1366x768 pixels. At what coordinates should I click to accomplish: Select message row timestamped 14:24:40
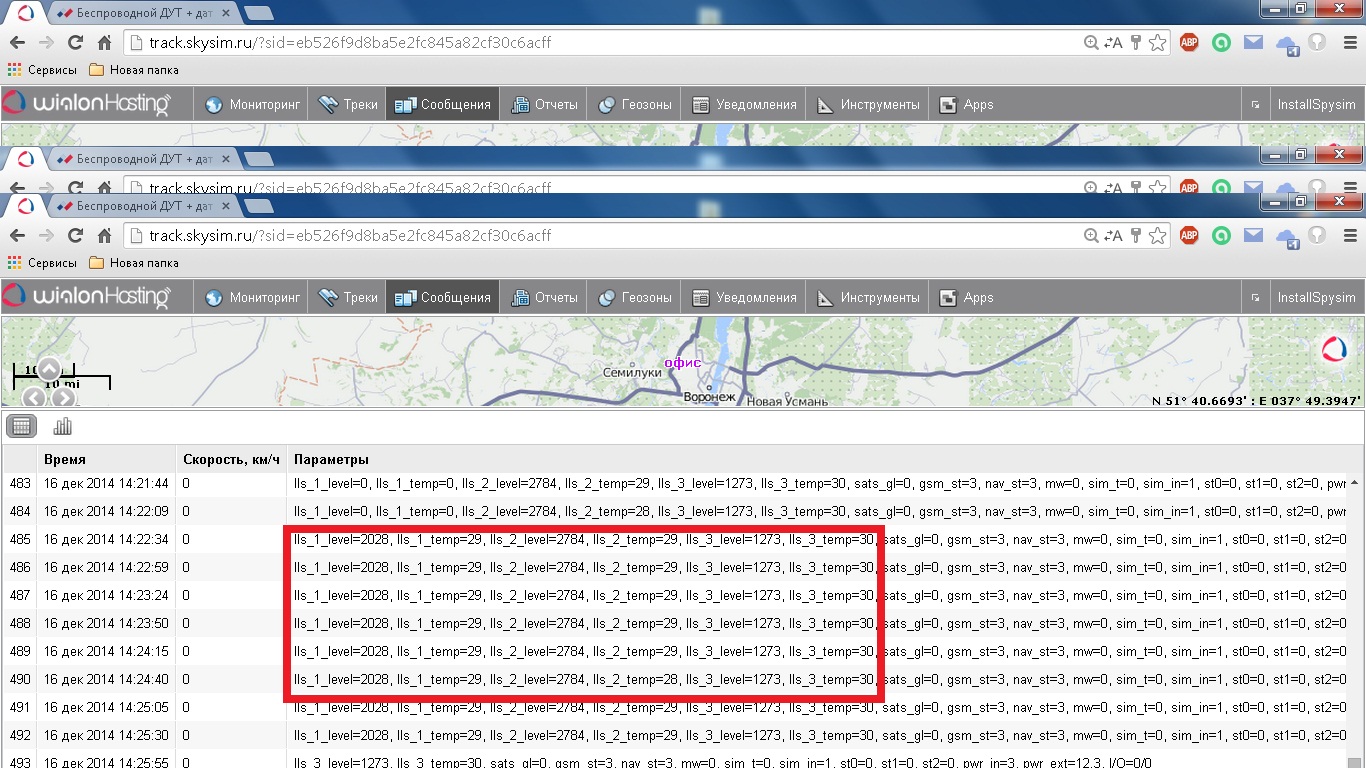click(106, 680)
